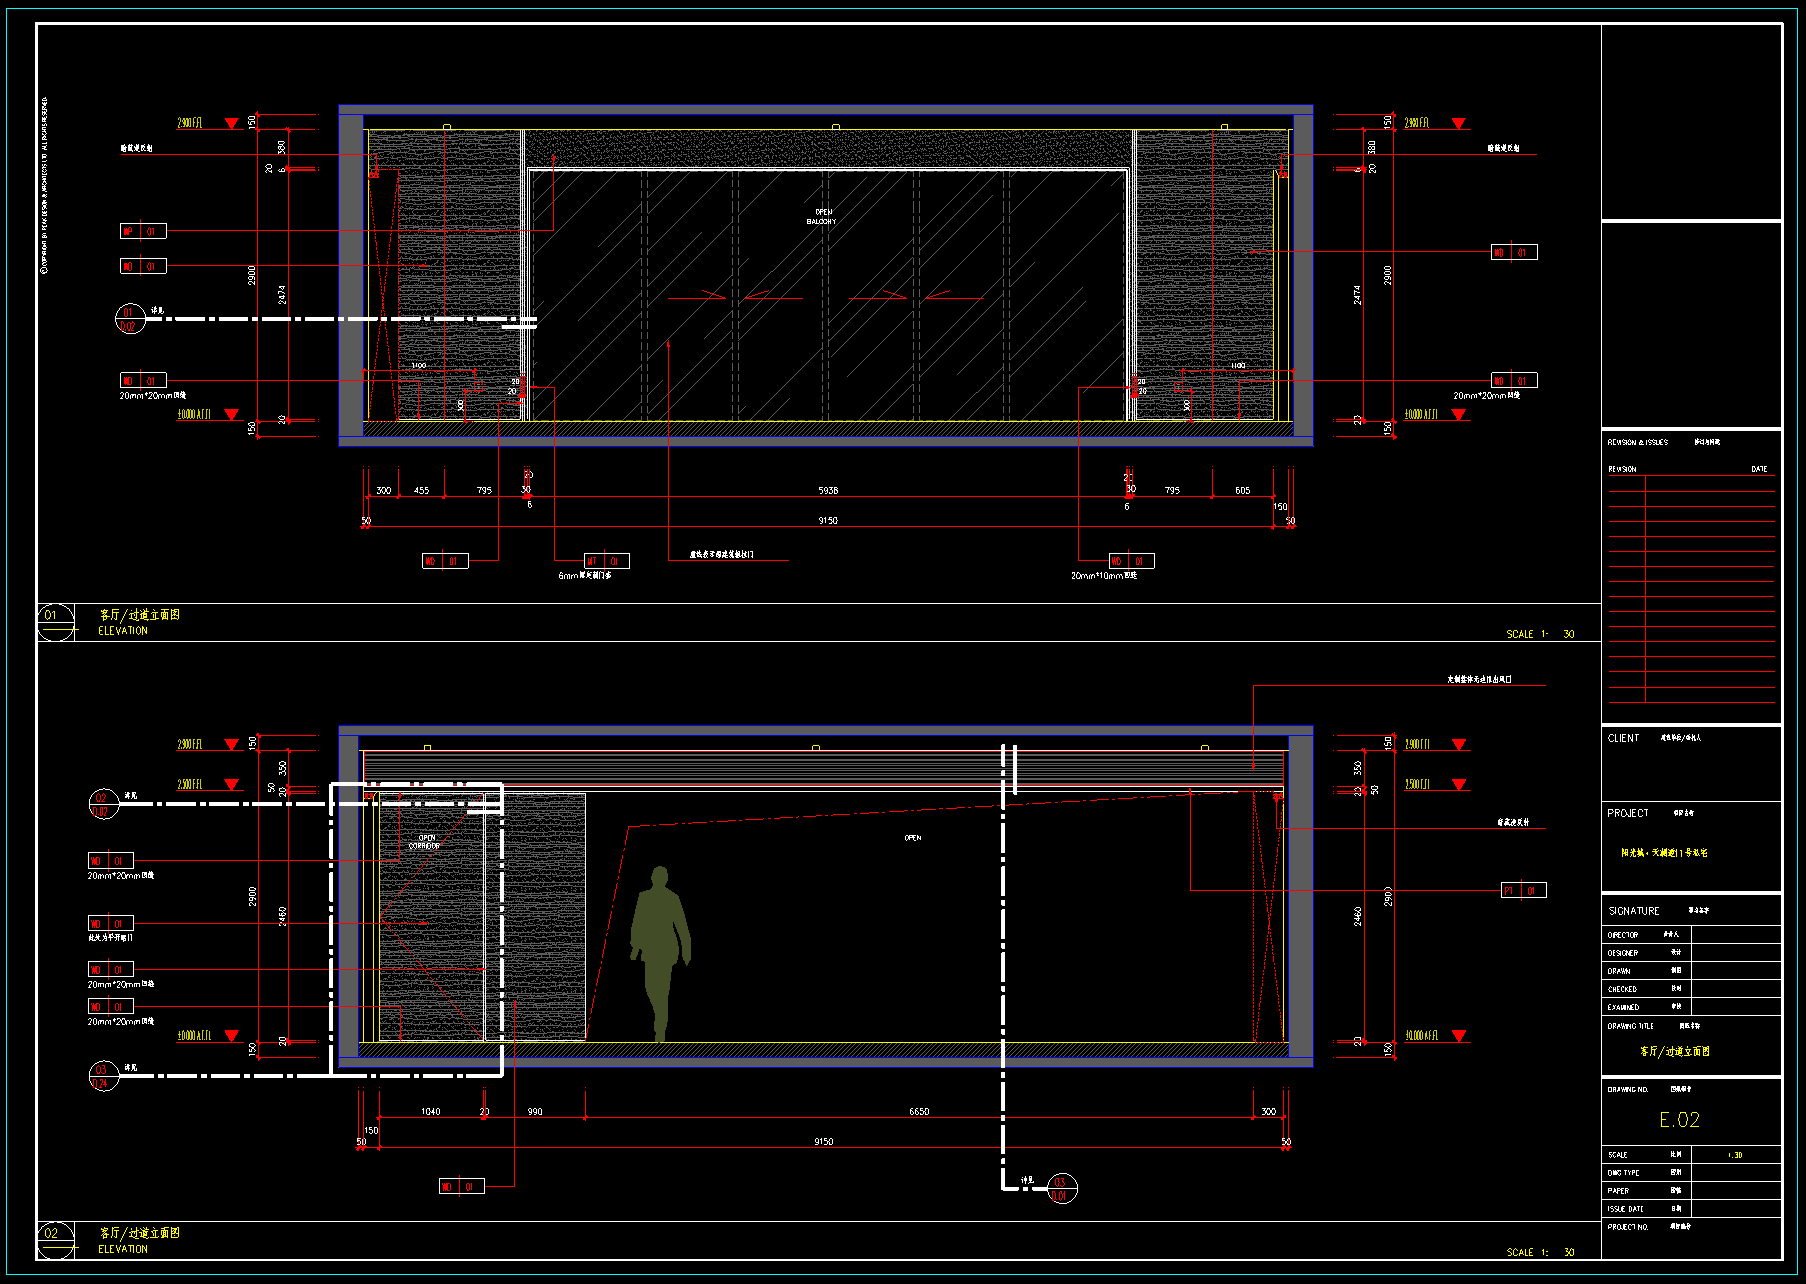Select the REVISION & ISSUES heading
The height and width of the screenshot is (1284, 1806).
[1637, 442]
